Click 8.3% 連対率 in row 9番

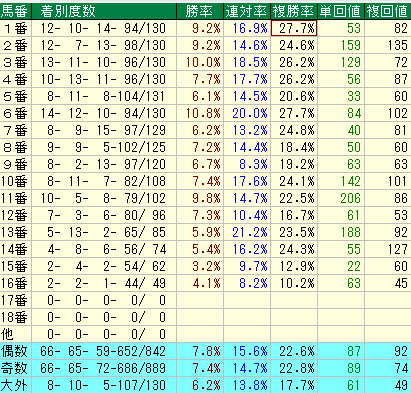coord(247,164)
